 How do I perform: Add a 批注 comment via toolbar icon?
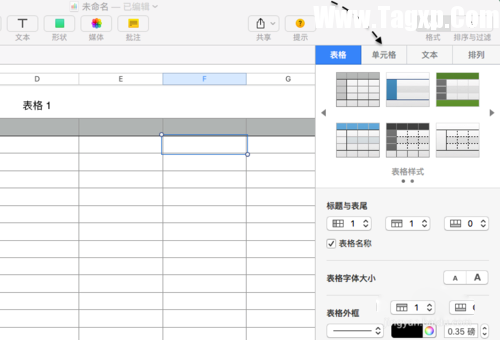(133, 23)
